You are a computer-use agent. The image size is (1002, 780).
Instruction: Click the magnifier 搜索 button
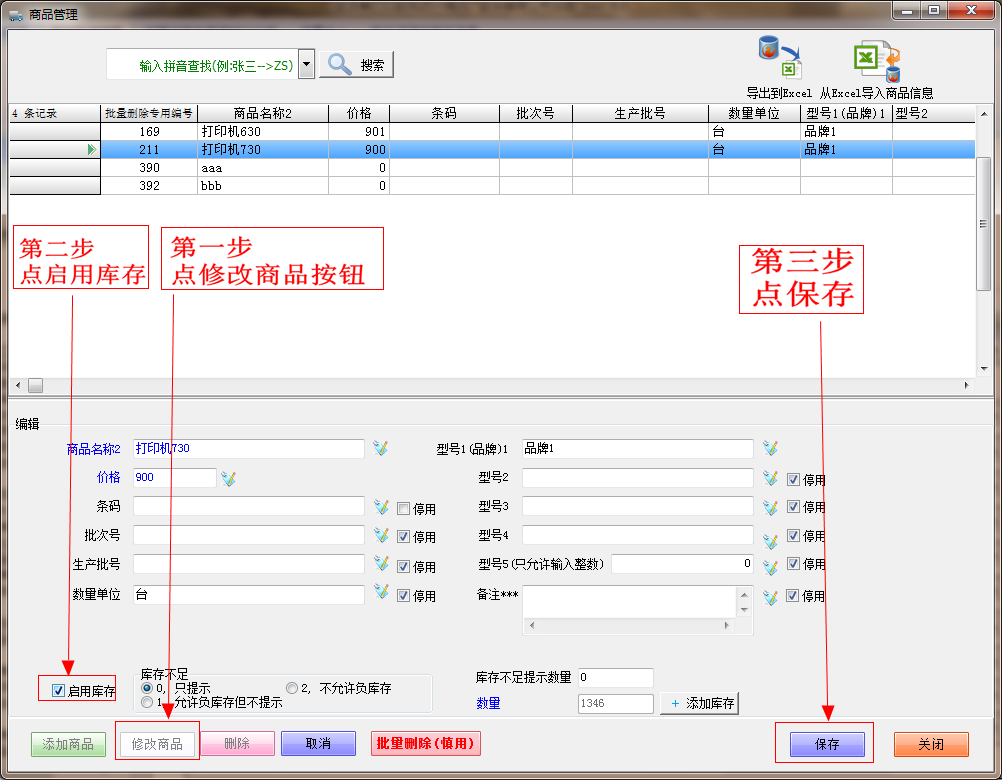coord(357,65)
